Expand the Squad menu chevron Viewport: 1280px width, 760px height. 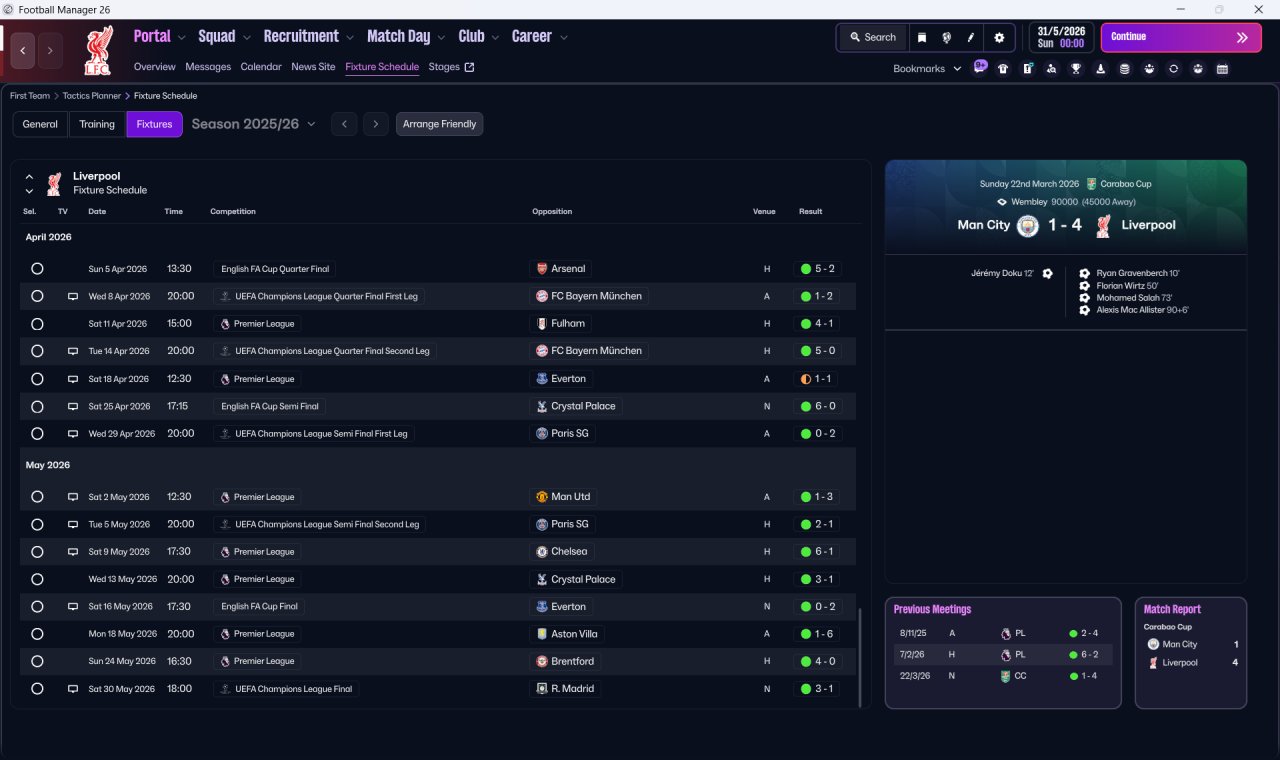click(x=246, y=38)
